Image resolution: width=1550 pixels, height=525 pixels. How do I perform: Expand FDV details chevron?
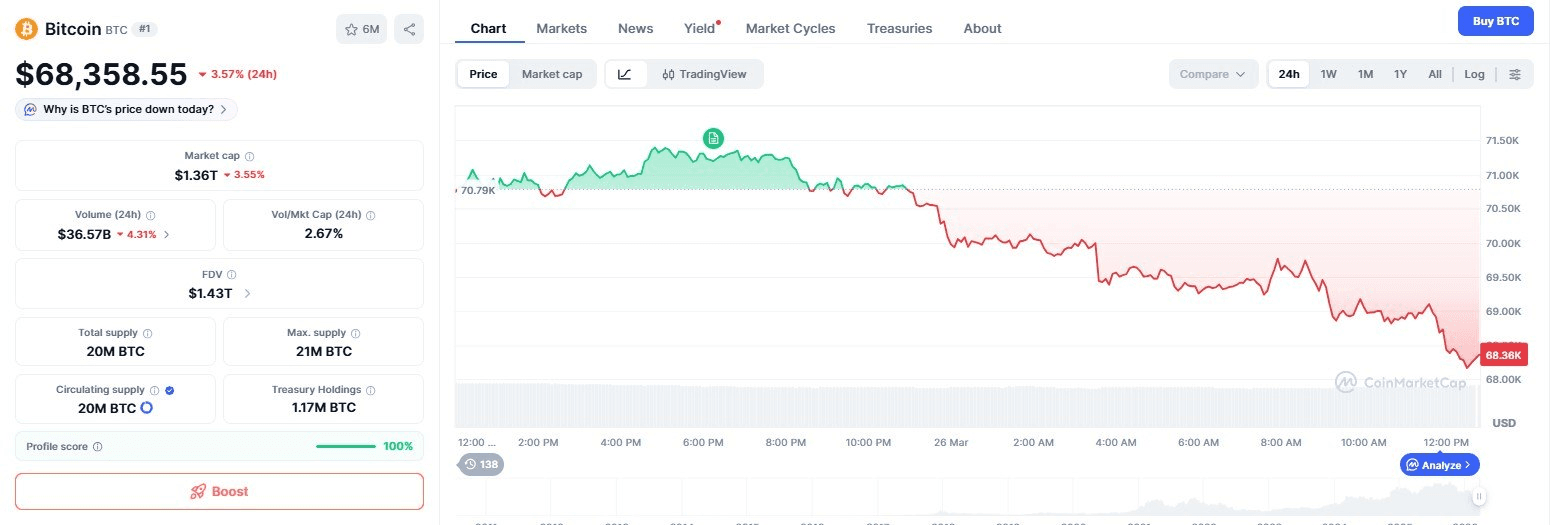[247, 293]
